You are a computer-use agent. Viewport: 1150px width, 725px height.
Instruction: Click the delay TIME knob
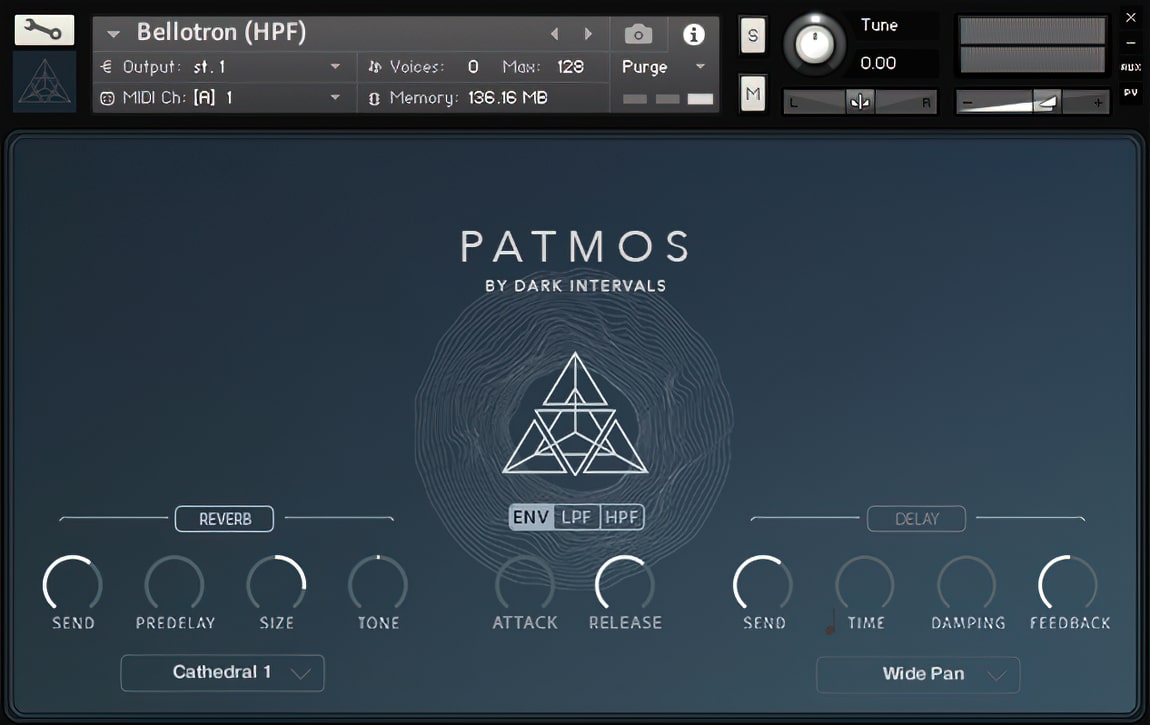(865, 584)
